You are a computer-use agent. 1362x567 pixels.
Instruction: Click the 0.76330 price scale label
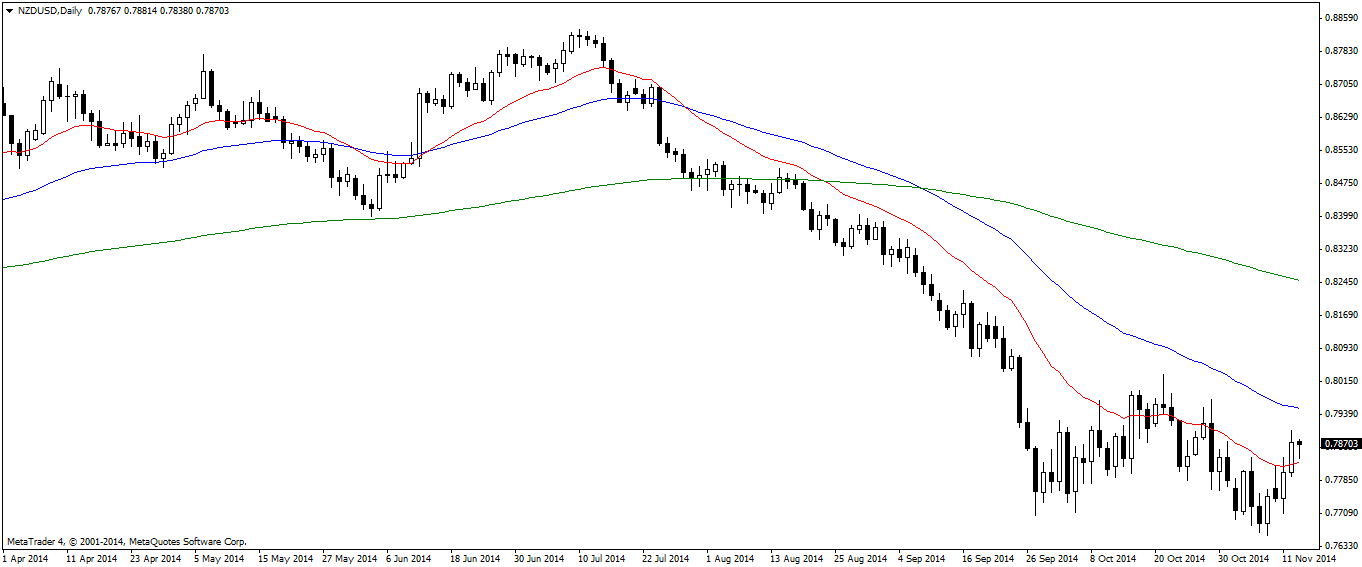[1339, 545]
